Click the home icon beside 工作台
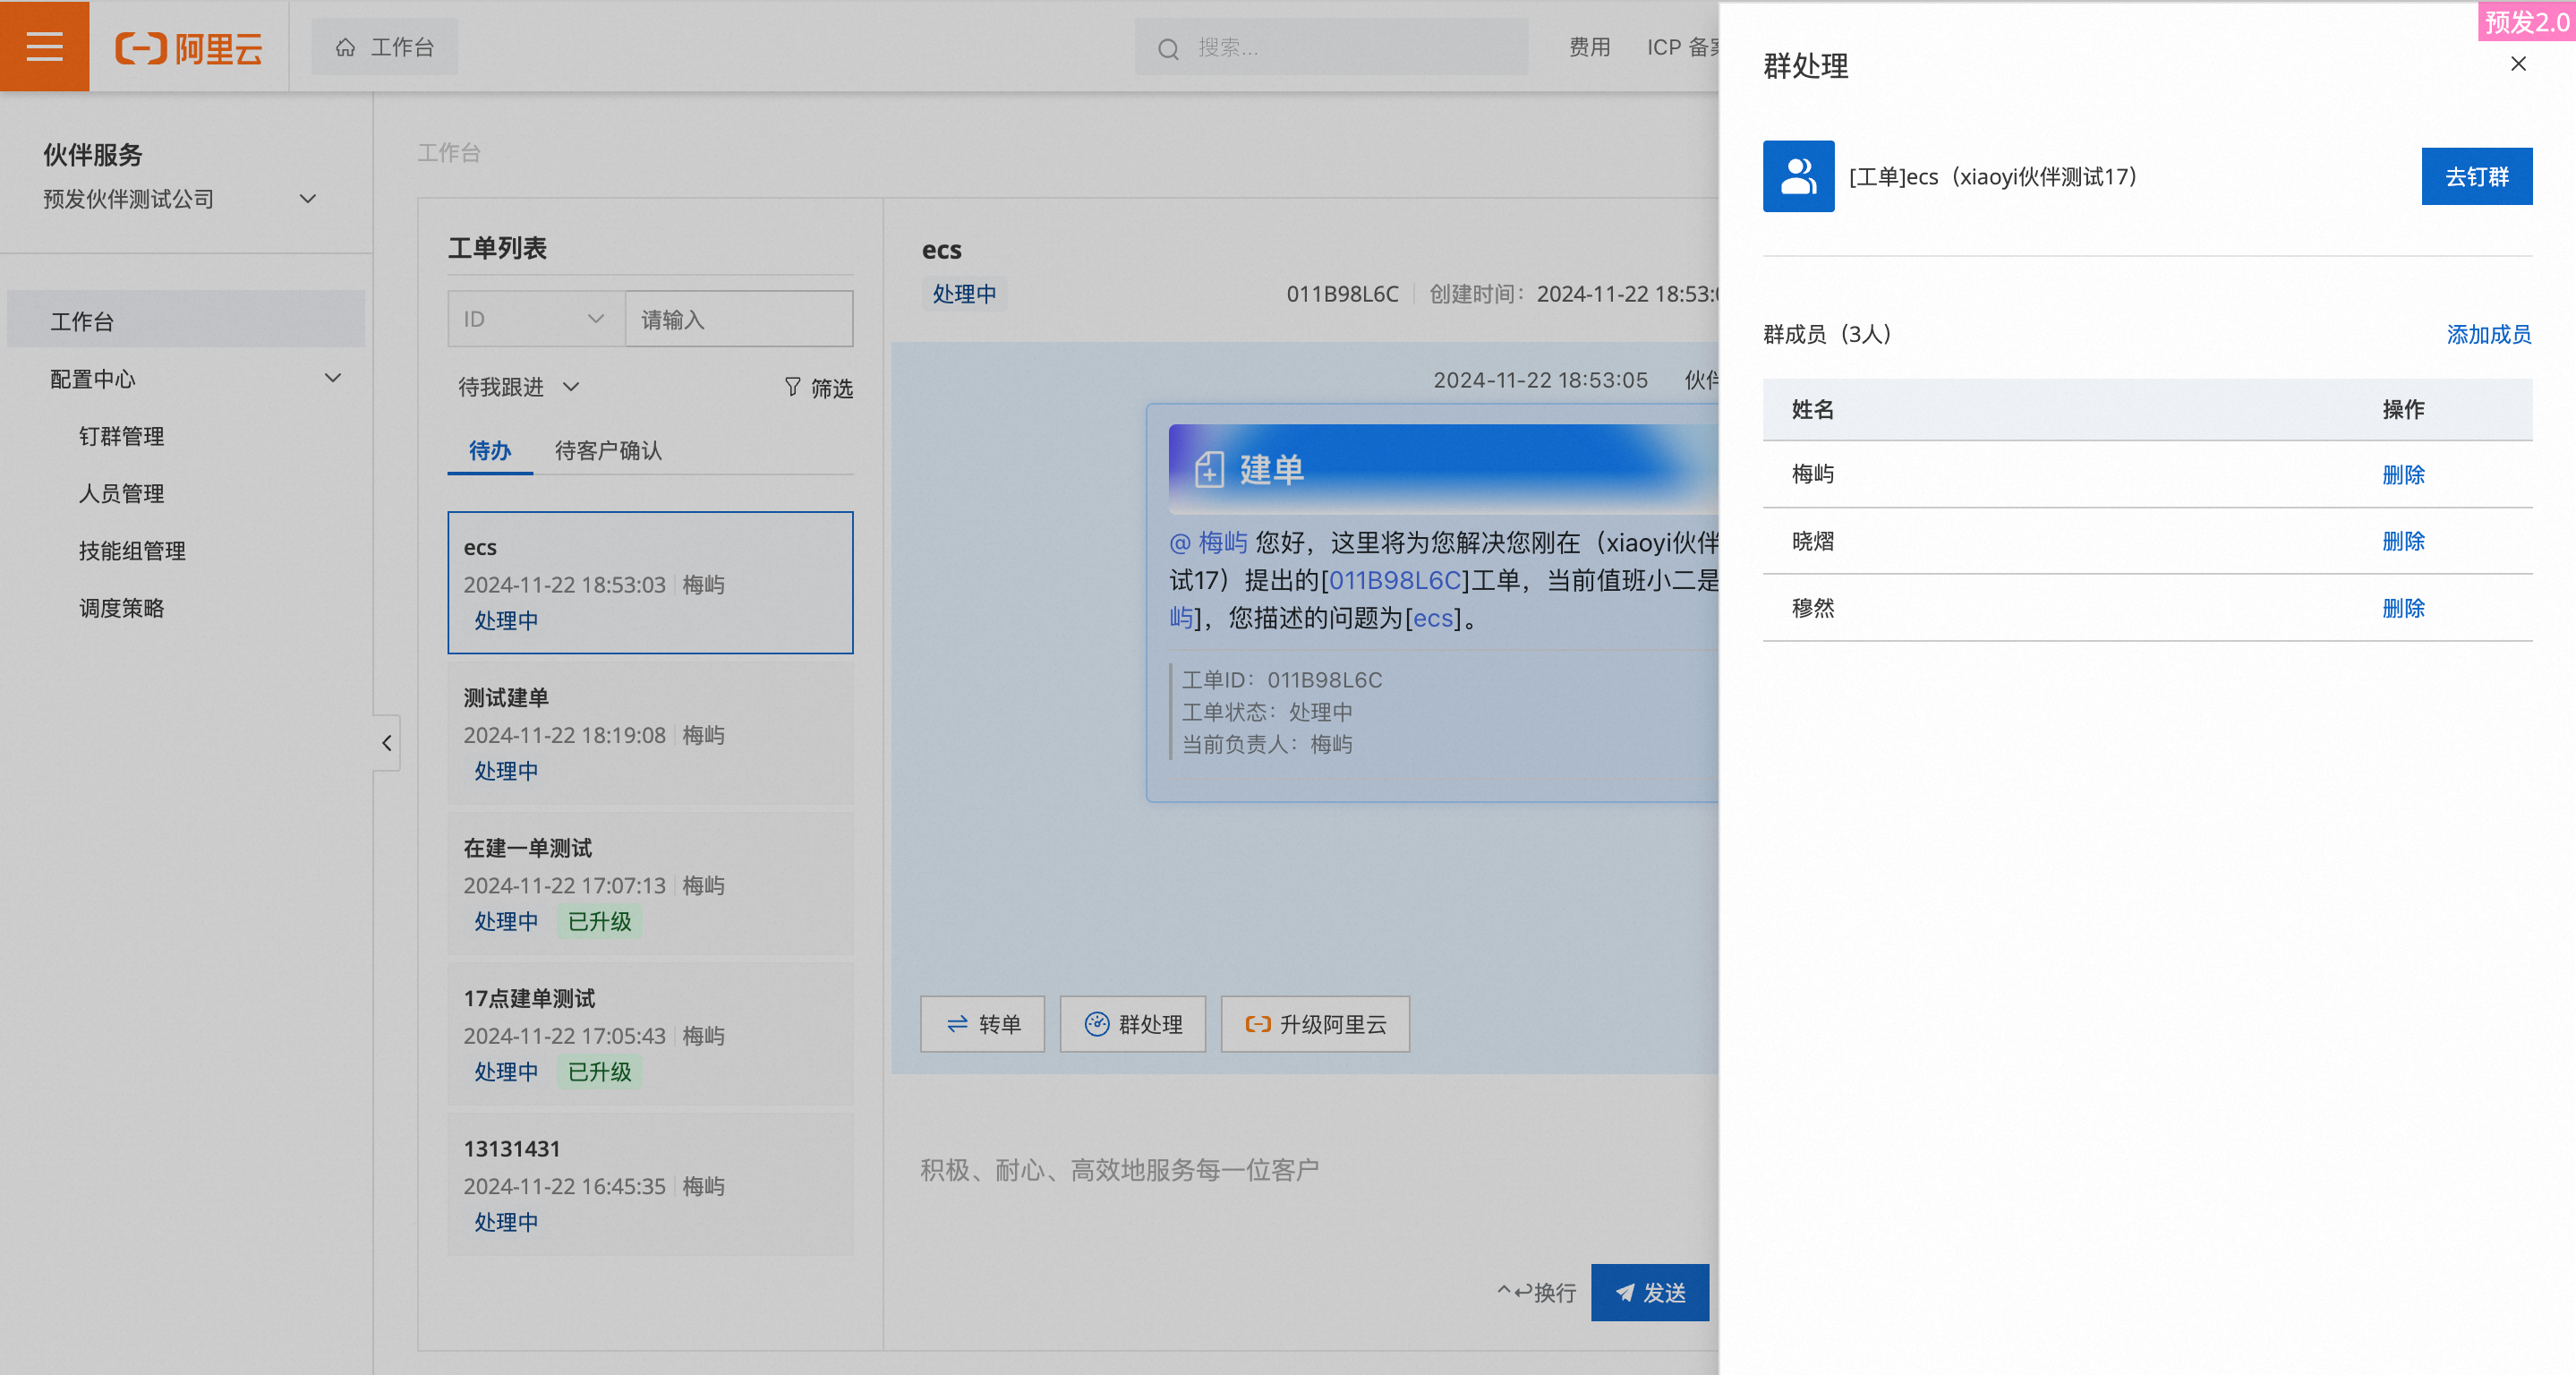The image size is (2576, 1375). click(345, 47)
